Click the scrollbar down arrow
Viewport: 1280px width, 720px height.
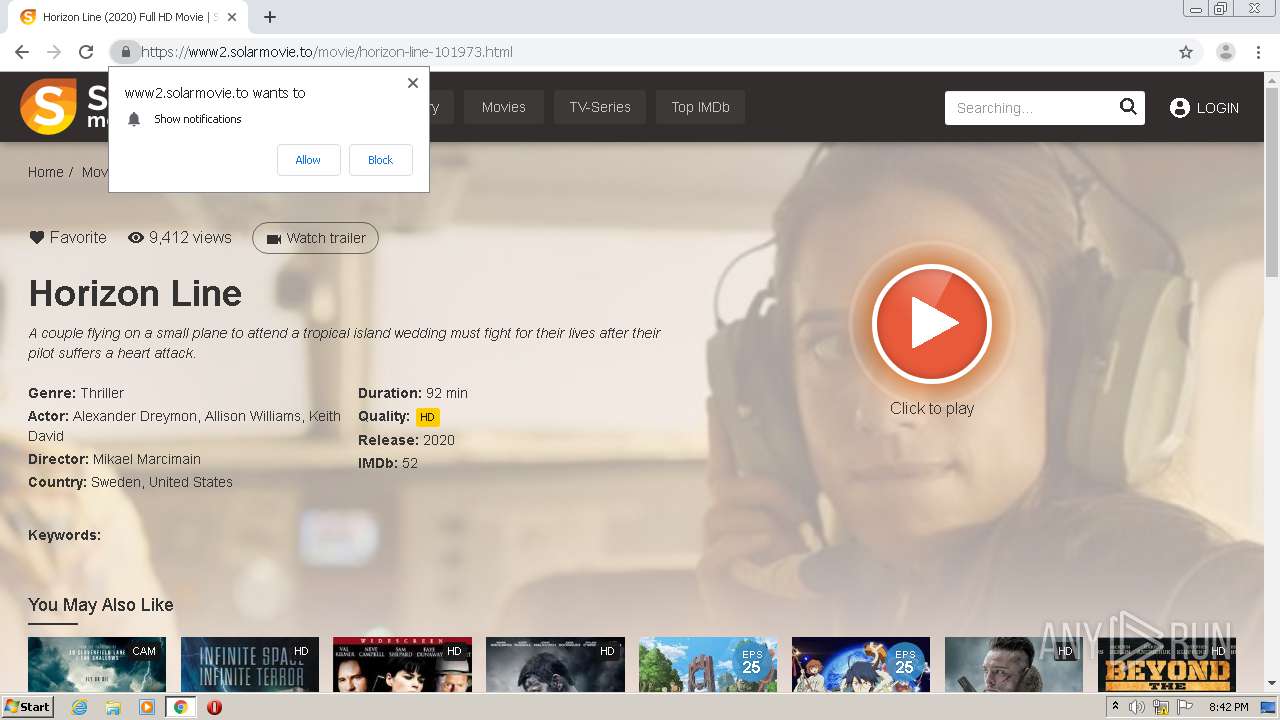click(x=1272, y=684)
